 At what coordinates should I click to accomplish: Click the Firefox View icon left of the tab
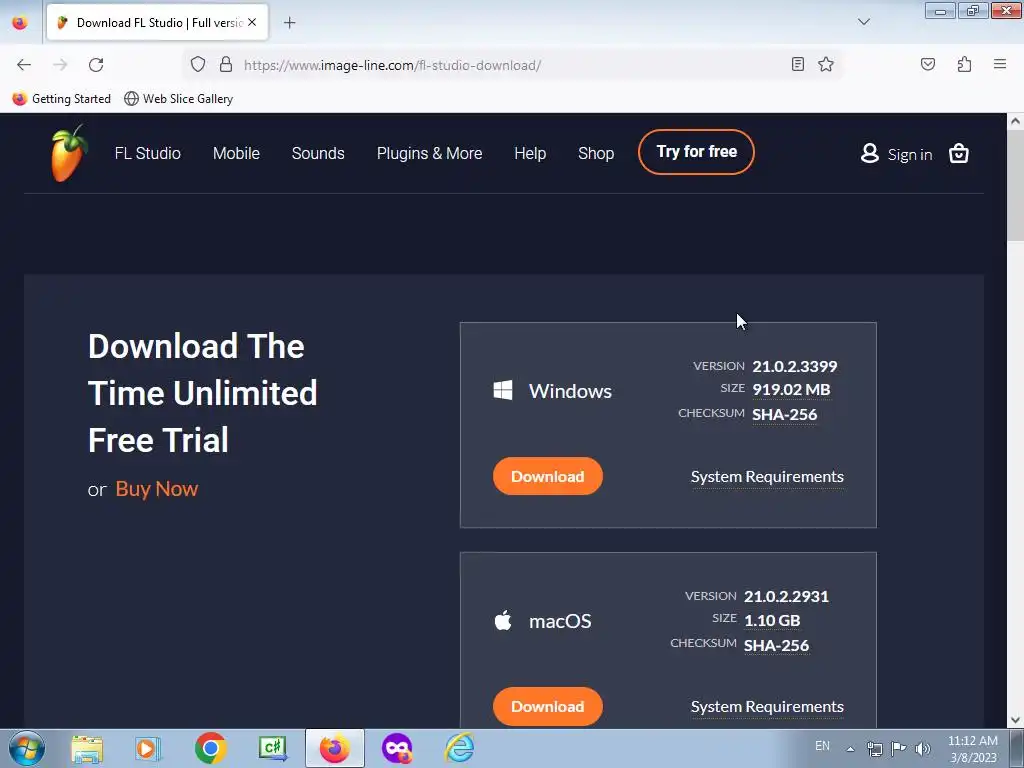pos(20,23)
